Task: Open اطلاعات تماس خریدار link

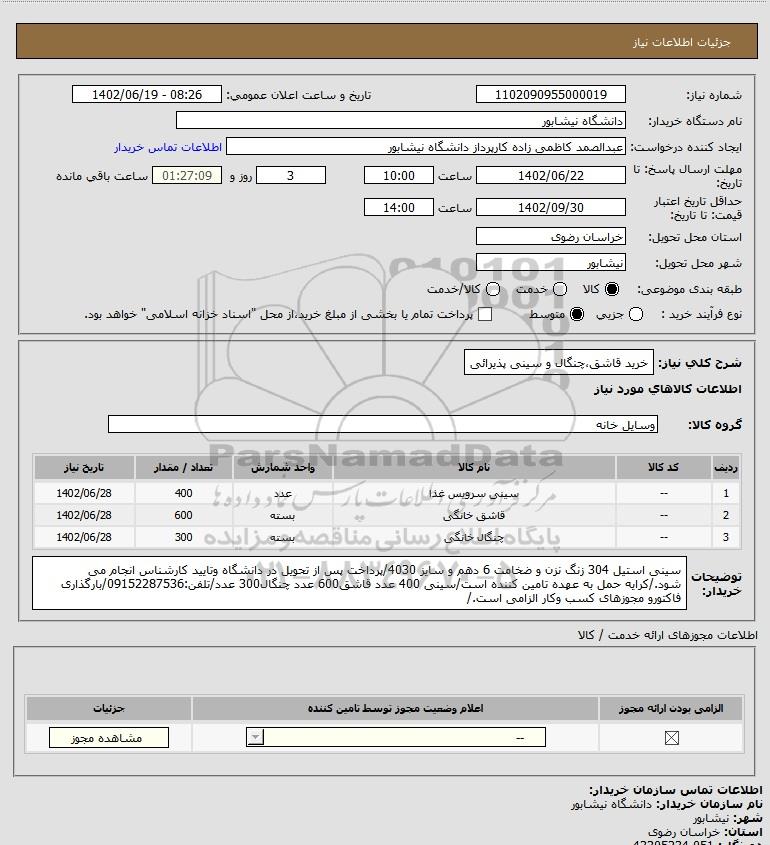Action: pyautogui.click(x=168, y=147)
